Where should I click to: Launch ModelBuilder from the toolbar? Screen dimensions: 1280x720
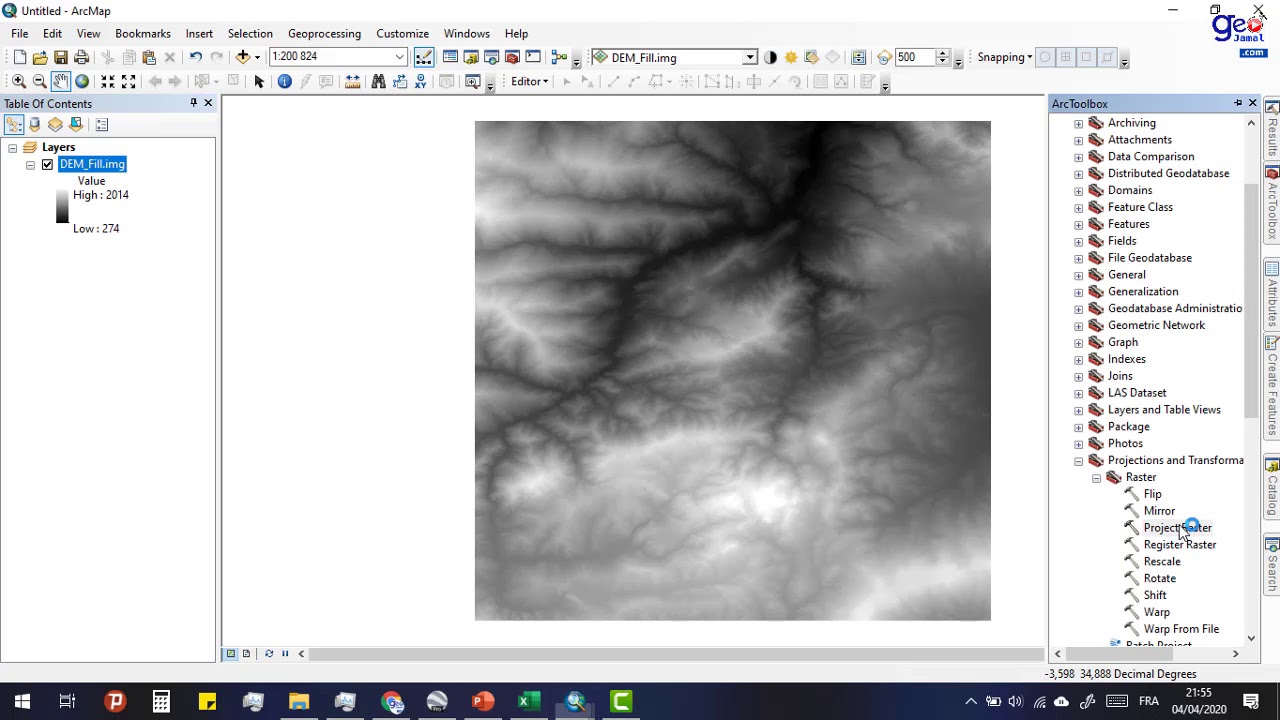pyautogui.click(x=559, y=57)
